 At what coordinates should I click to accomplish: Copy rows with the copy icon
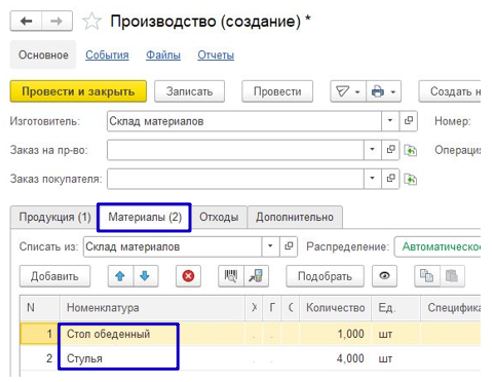point(427,276)
